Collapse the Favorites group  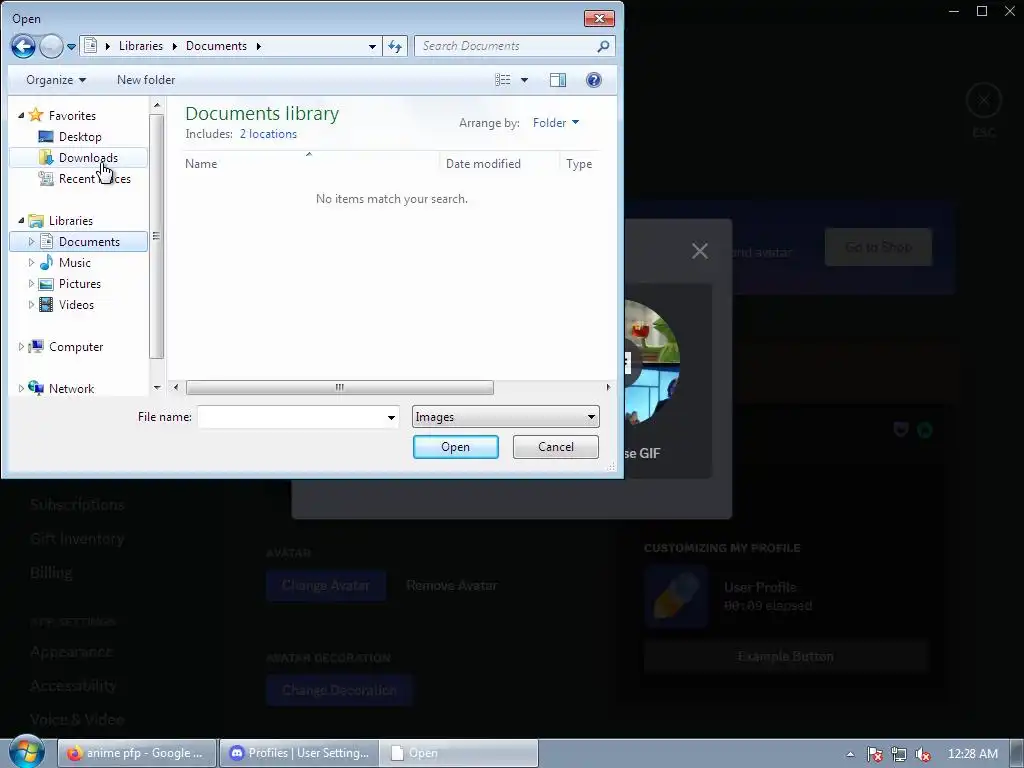coord(21,115)
